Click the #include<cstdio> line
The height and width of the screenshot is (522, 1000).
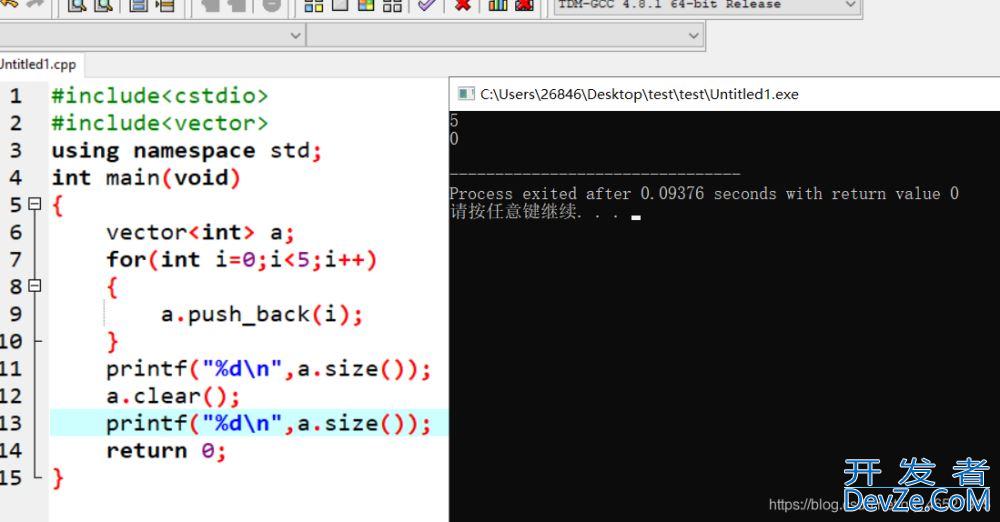click(x=160, y=96)
